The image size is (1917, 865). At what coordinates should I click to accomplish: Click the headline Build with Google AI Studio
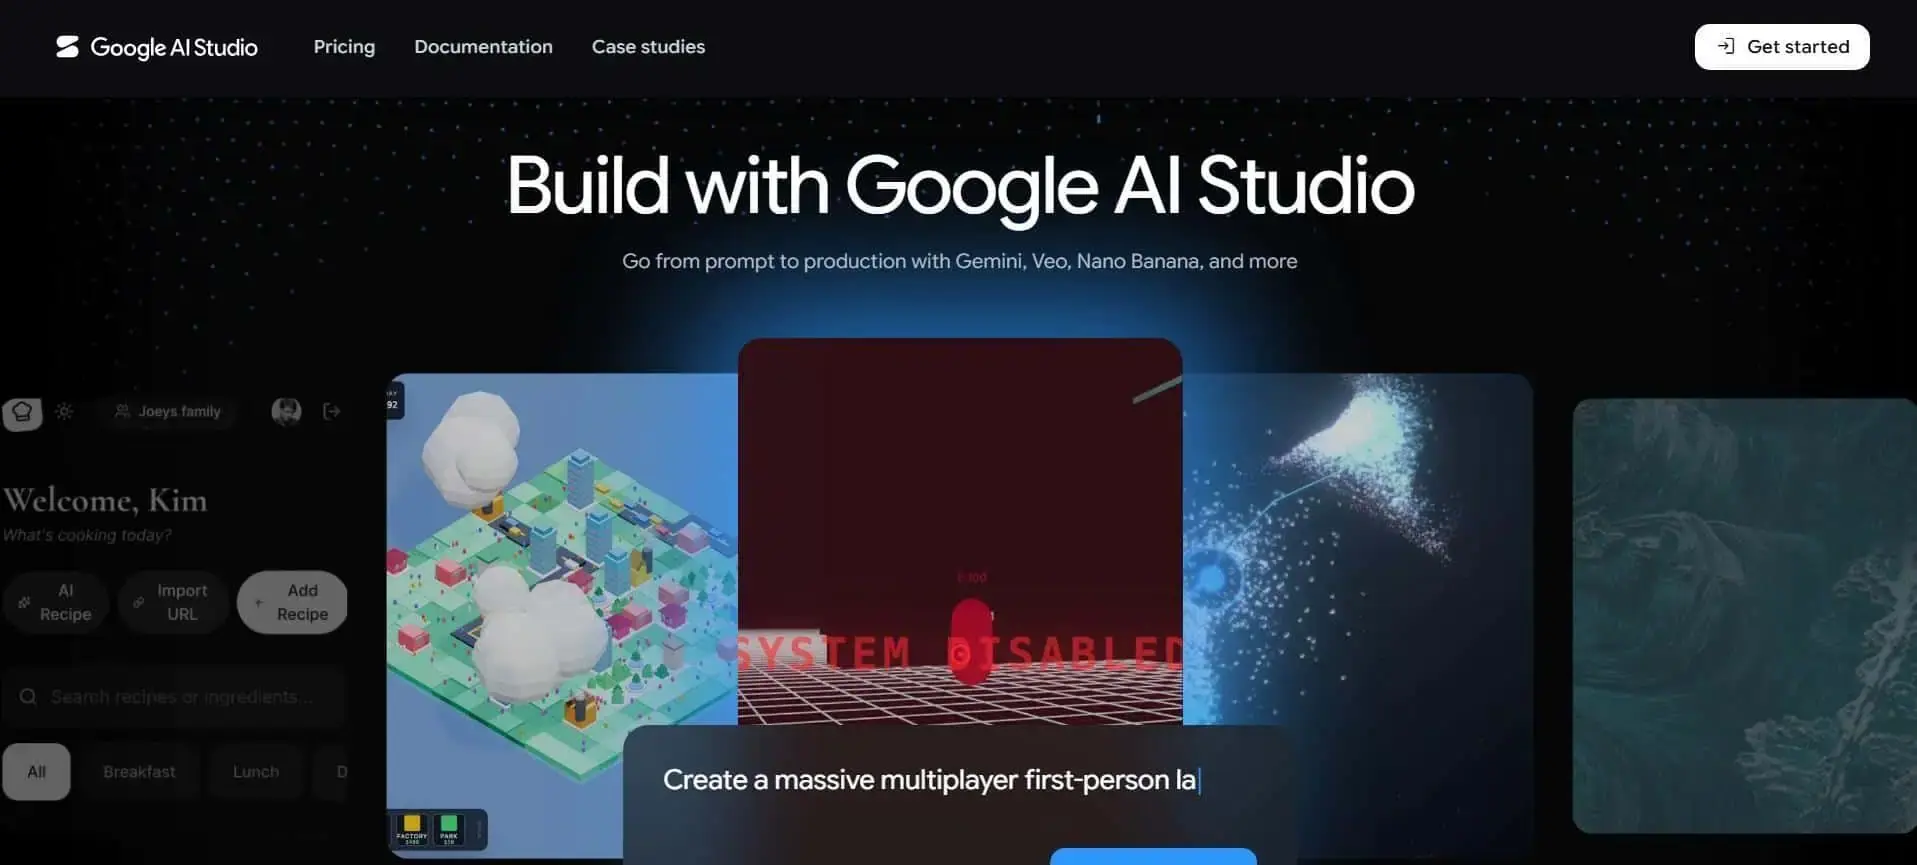(x=960, y=186)
